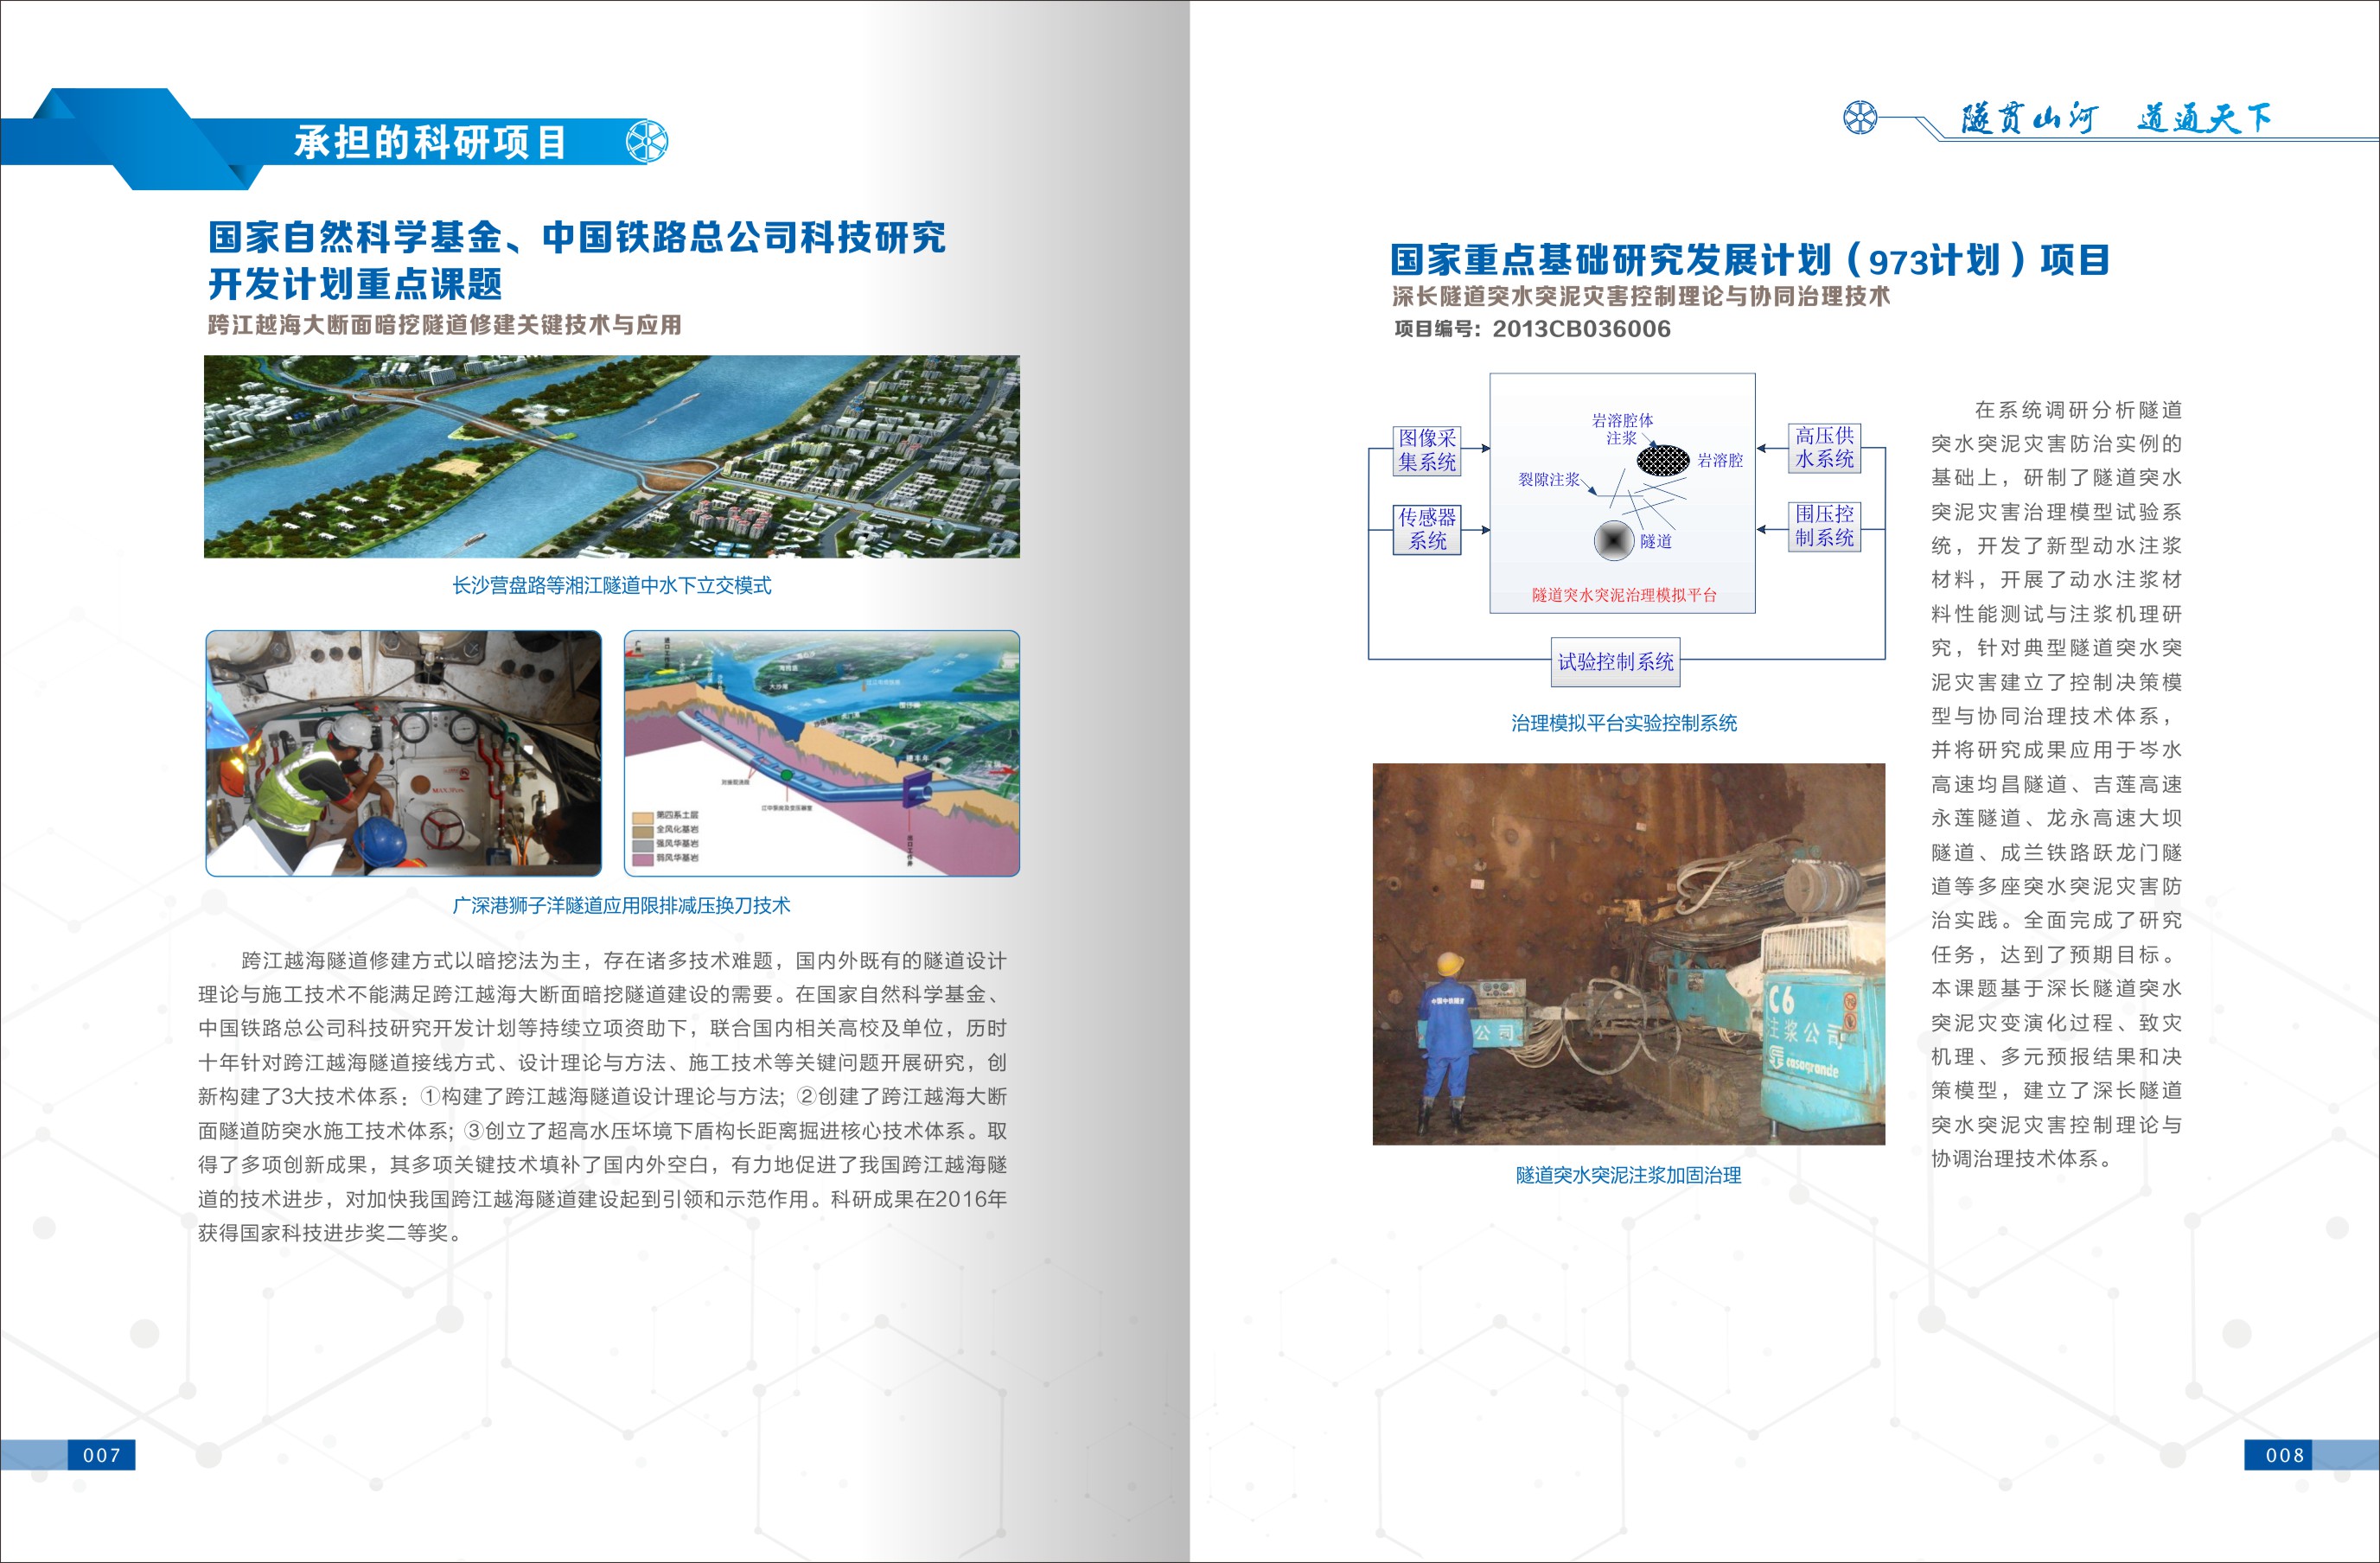Screen dimensions: 2380x1563
Task: Click the wheel icon beside 承担的科研项目 header
Action: tap(647, 142)
